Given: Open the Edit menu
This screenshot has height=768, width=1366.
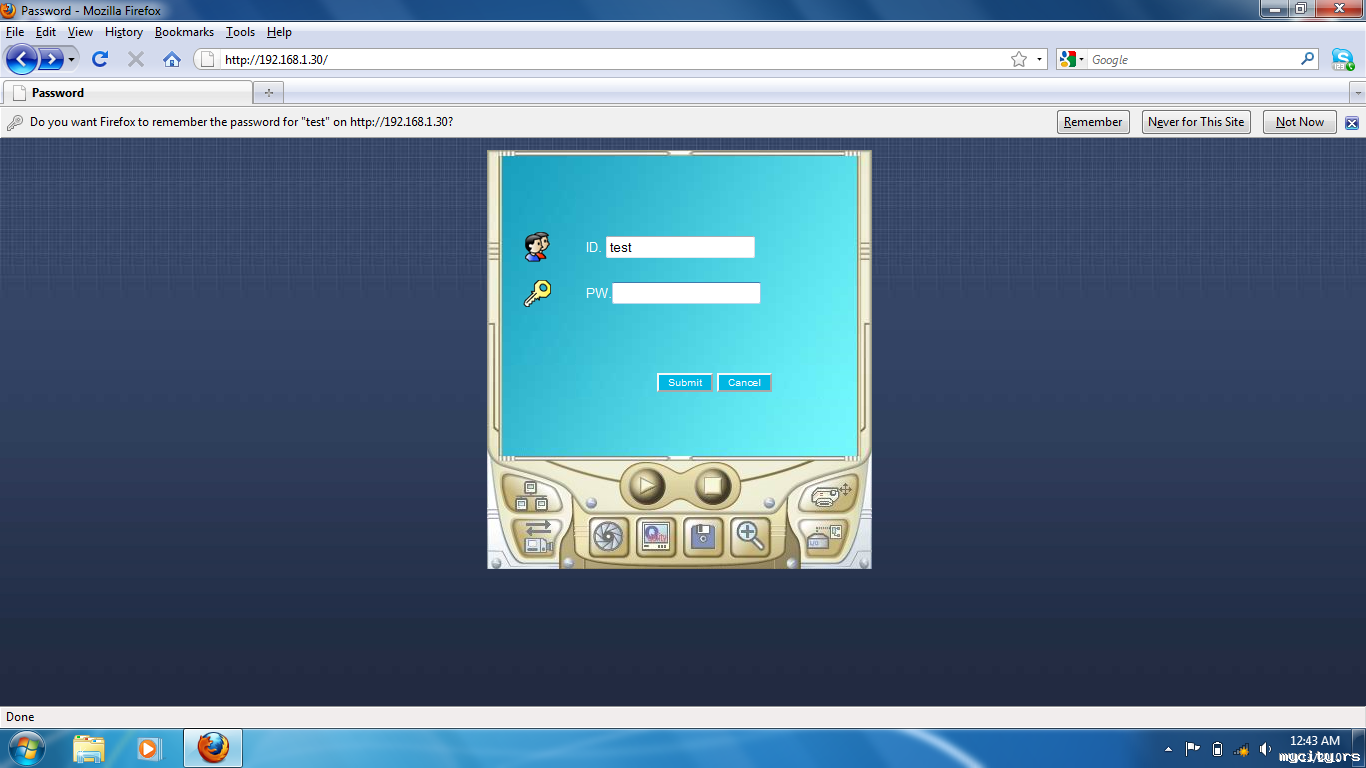Looking at the screenshot, I should pyautogui.click(x=46, y=32).
